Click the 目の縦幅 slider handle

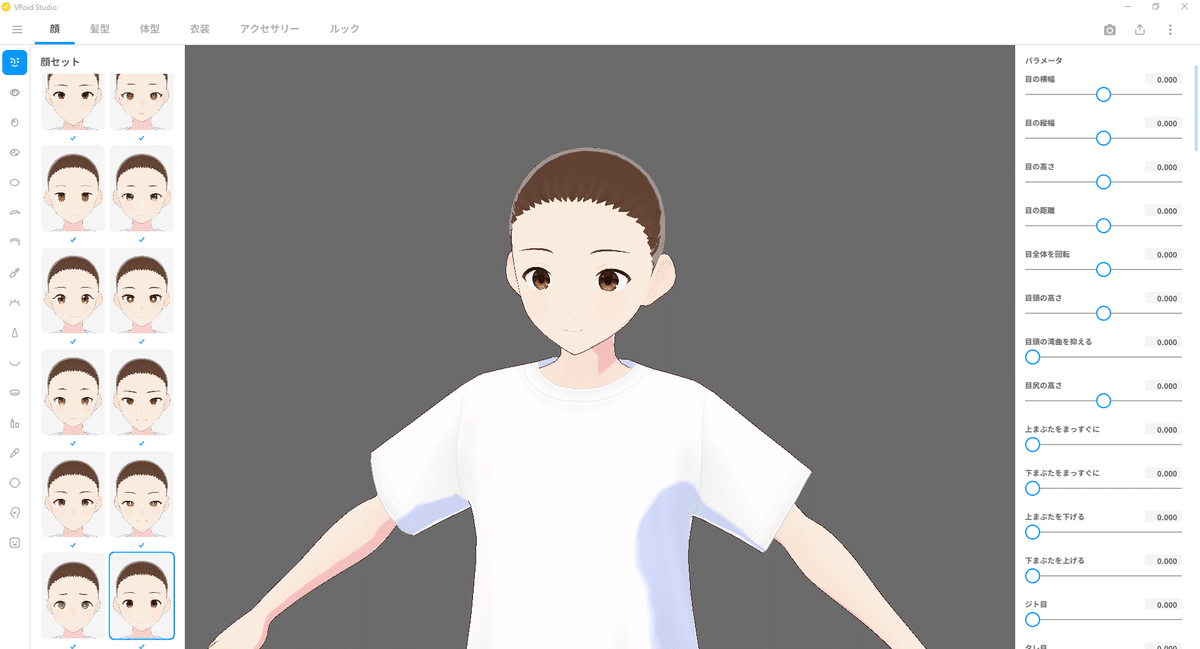click(1103, 138)
